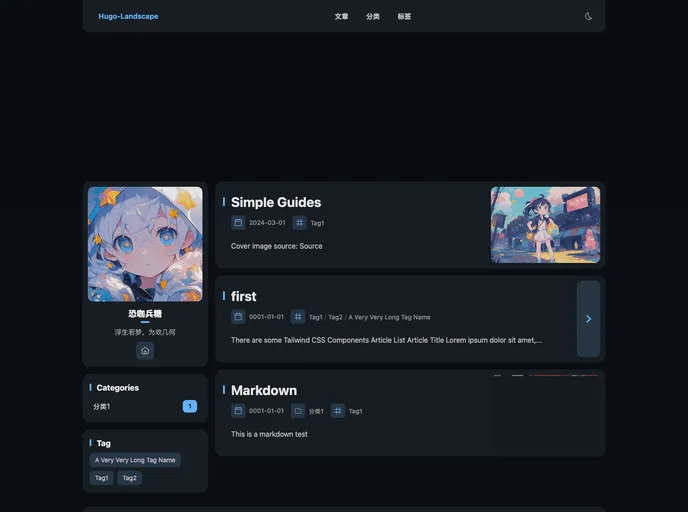Click the Tag sidebar heading
The height and width of the screenshot is (512, 688).
coord(104,443)
